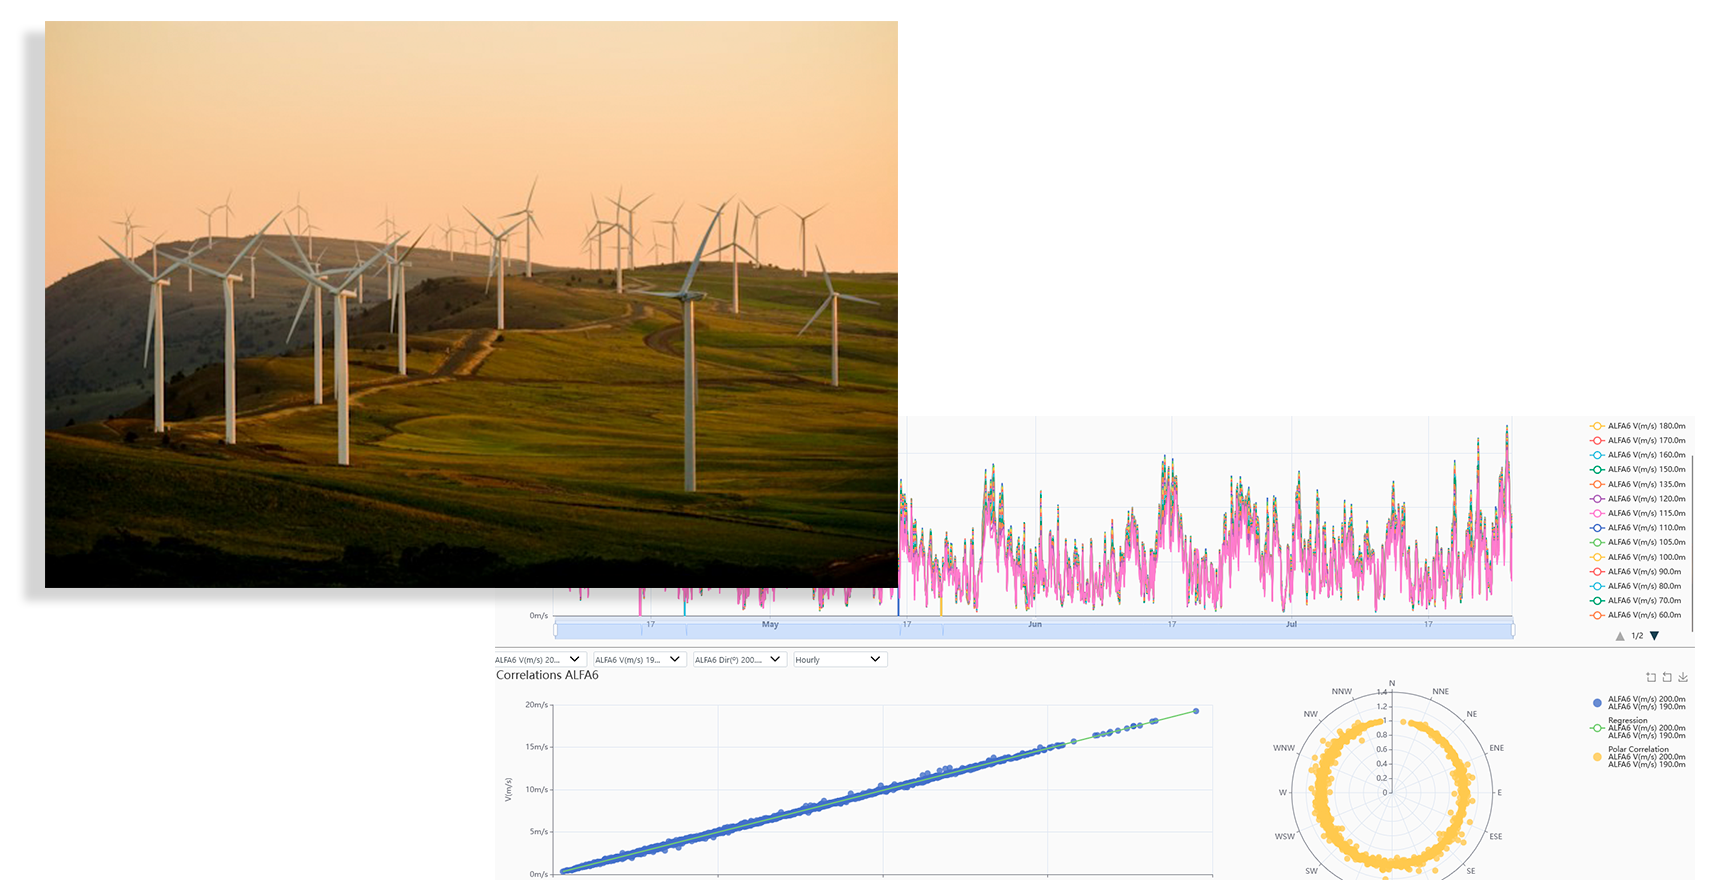Screen dimensions: 1712x893
Task: Go to next legend page arrow
Action: click(x=1655, y=636)
